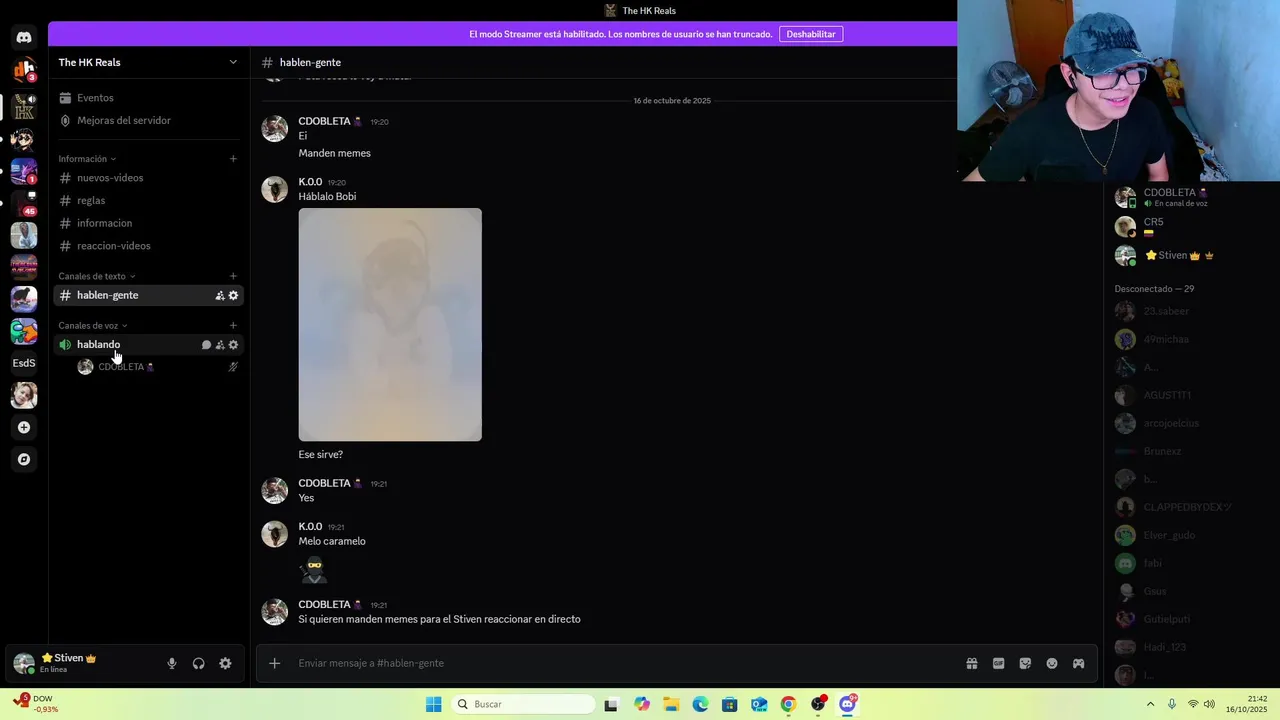Open GIF picker
The height and width of the screenshot is (720, 1280).
tap(998, 663)
